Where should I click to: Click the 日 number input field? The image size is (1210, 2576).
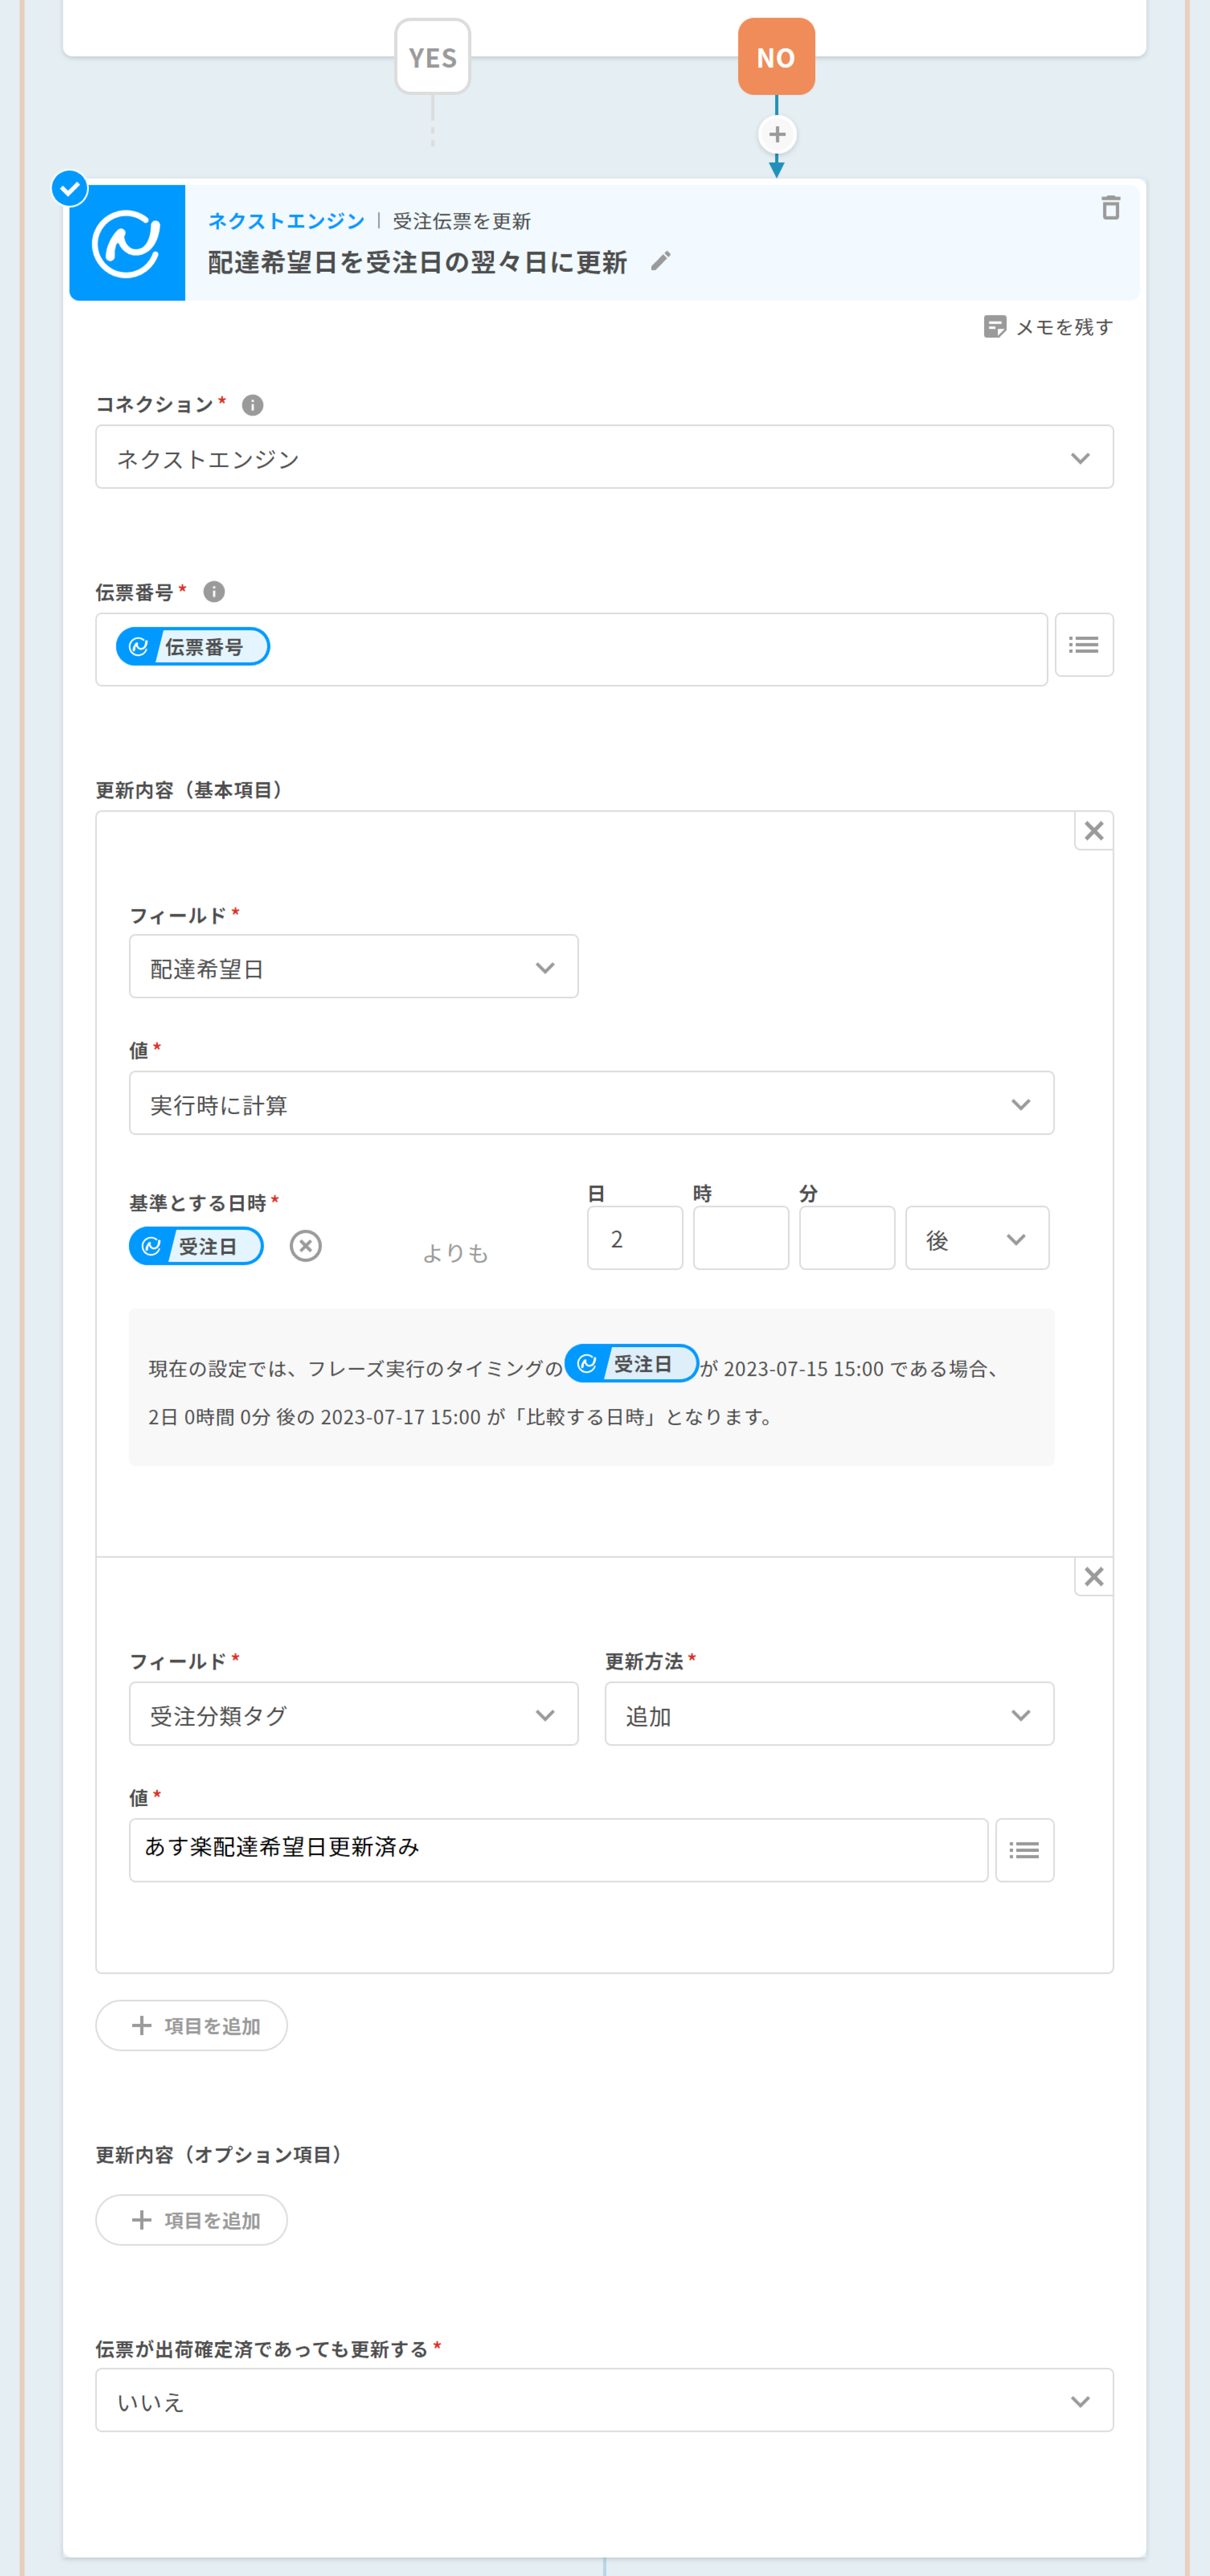click(634, 1238)
